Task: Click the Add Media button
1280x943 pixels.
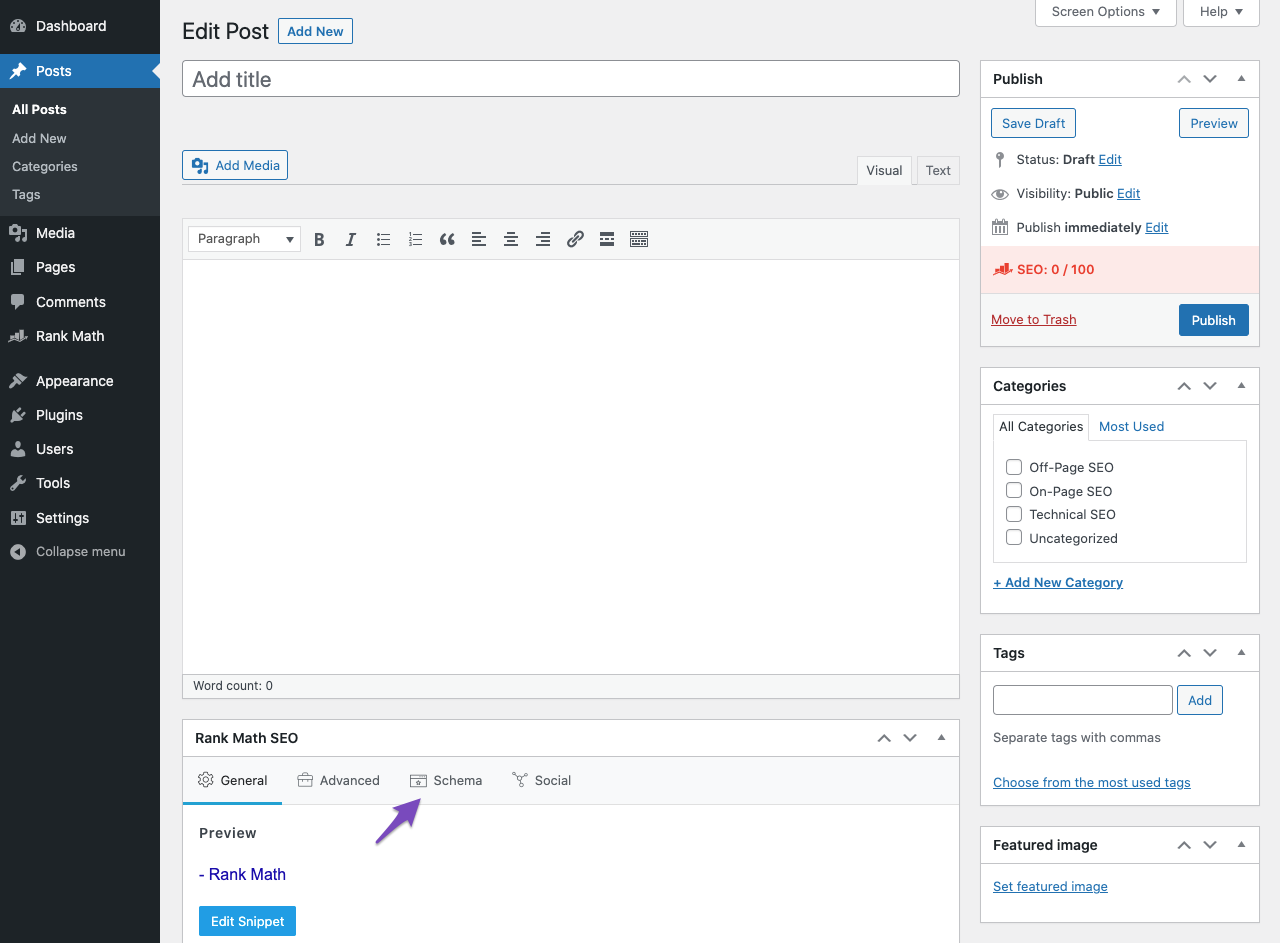Action: [235, 165]
